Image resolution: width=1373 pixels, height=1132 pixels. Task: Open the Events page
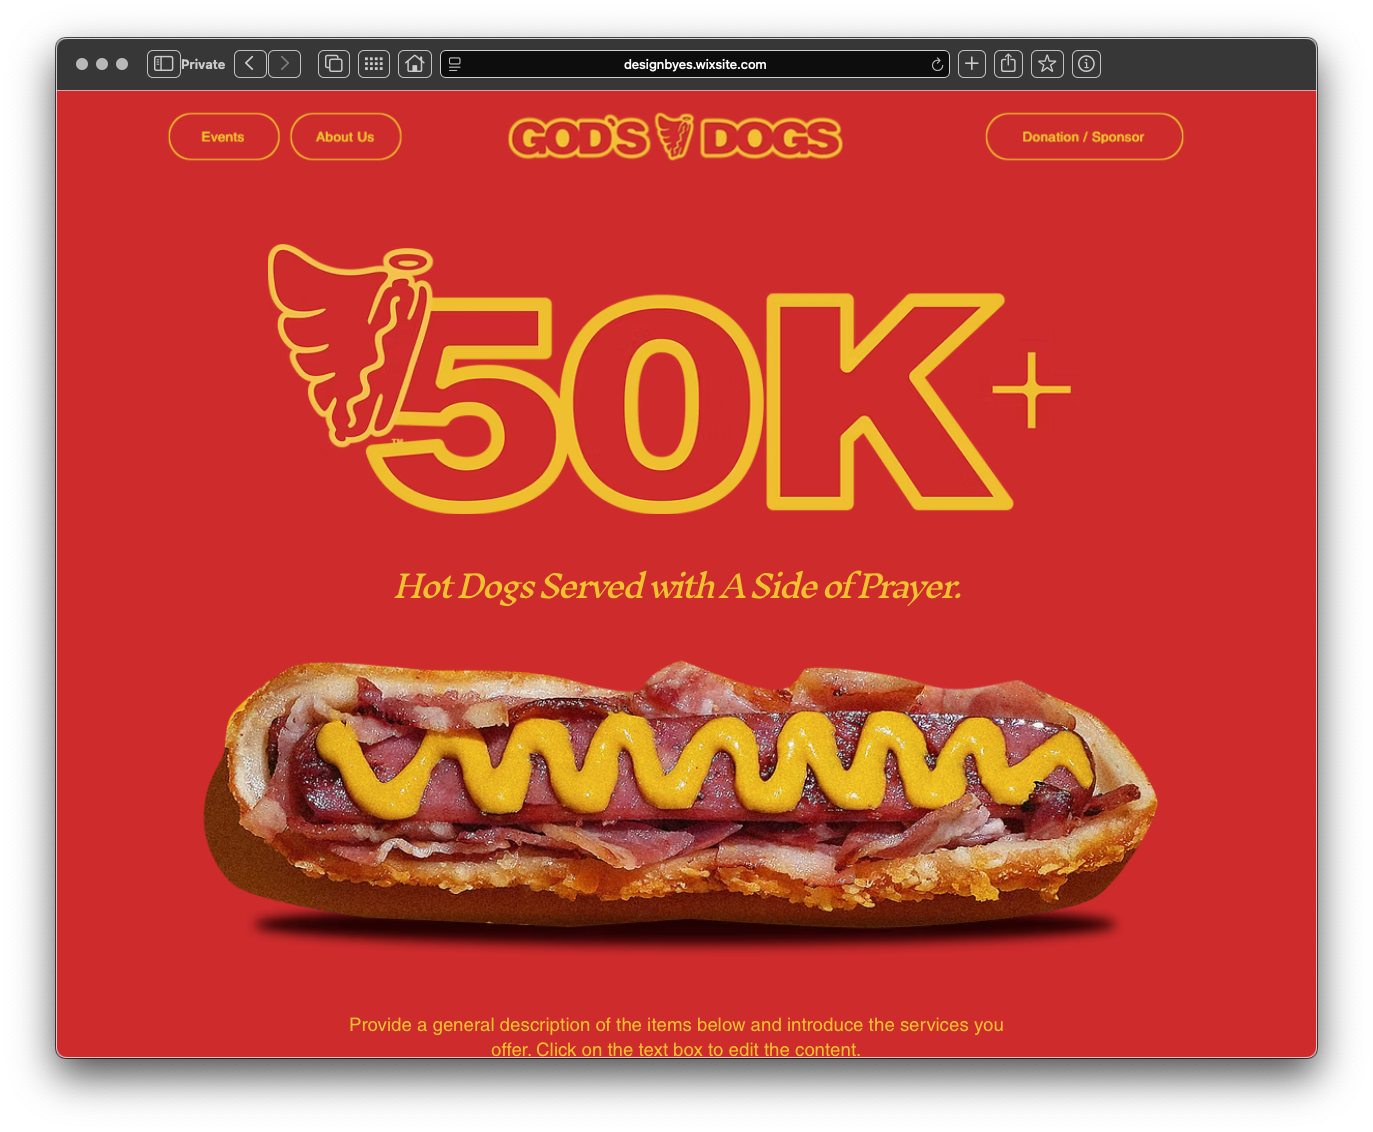pos(223,137)
